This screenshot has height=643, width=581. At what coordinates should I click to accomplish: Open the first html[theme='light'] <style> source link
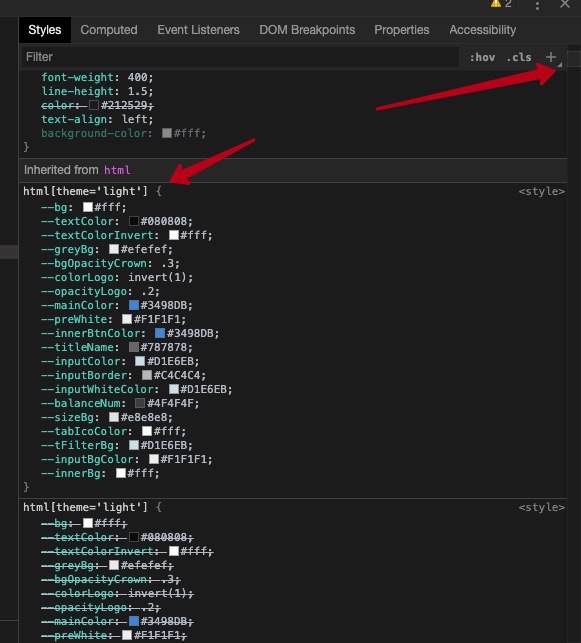coord(541,192)
